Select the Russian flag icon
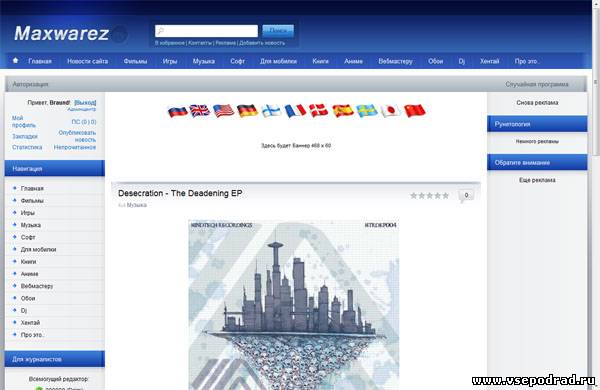Viewport: 600px width, 390px height. [178, 111]
